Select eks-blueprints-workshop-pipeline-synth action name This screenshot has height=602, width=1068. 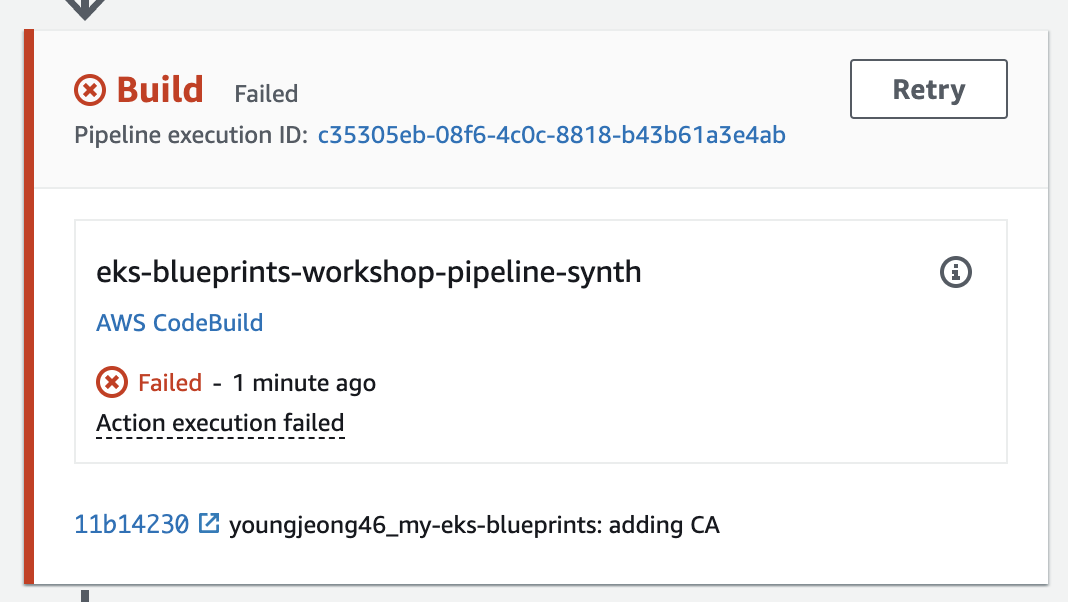(368, 271)
